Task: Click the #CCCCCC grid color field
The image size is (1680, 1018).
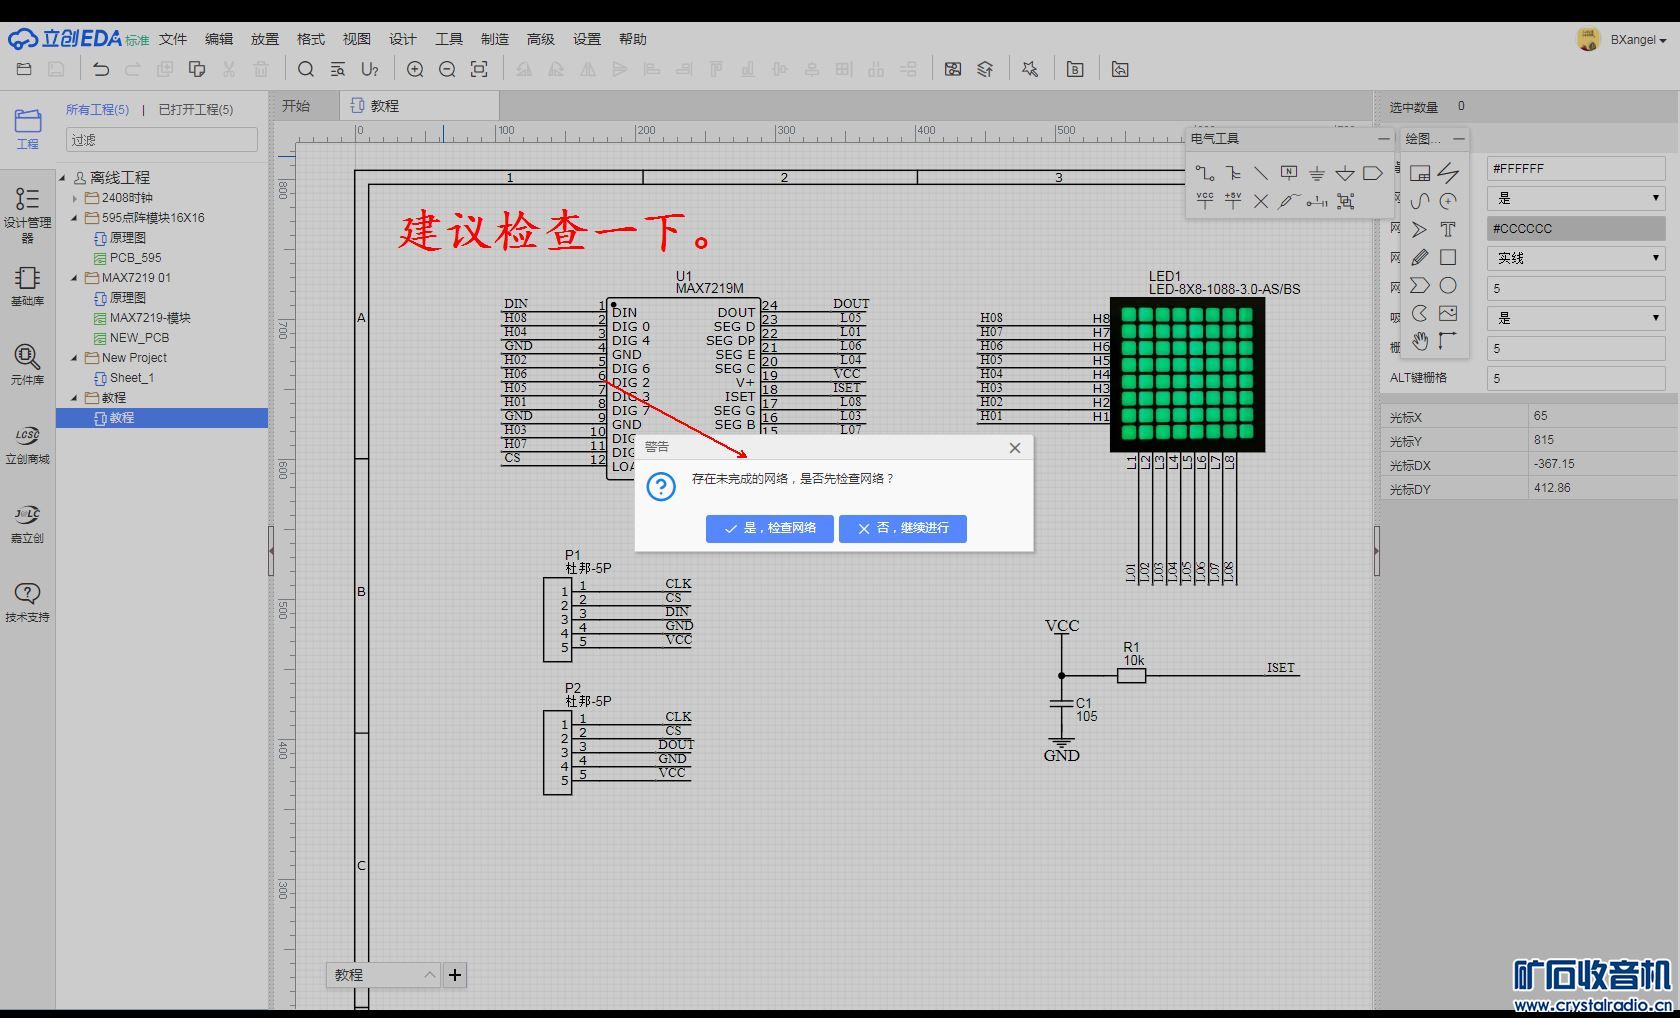Action: [1576, 228]
